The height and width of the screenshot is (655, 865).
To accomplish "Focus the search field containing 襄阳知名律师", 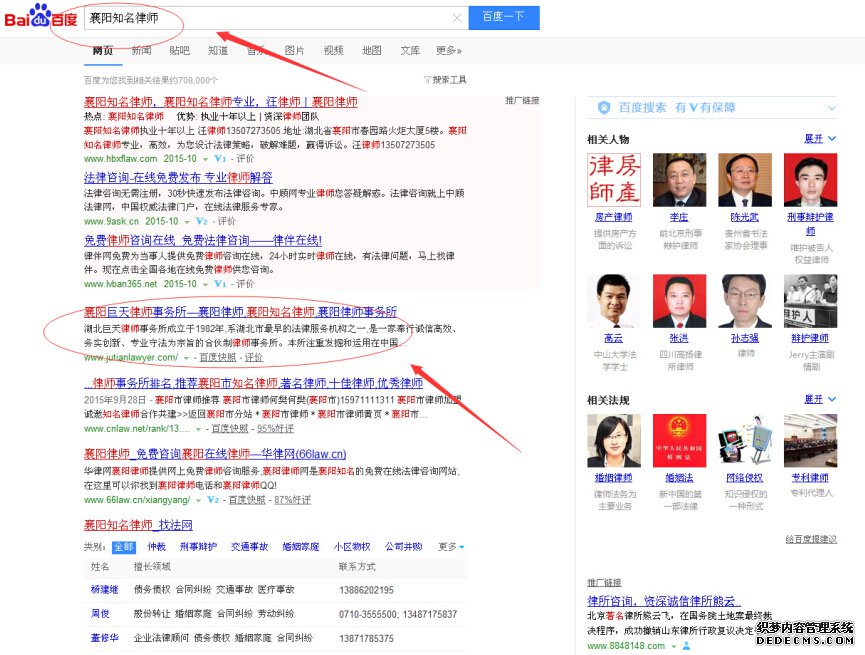I will 276,18.
